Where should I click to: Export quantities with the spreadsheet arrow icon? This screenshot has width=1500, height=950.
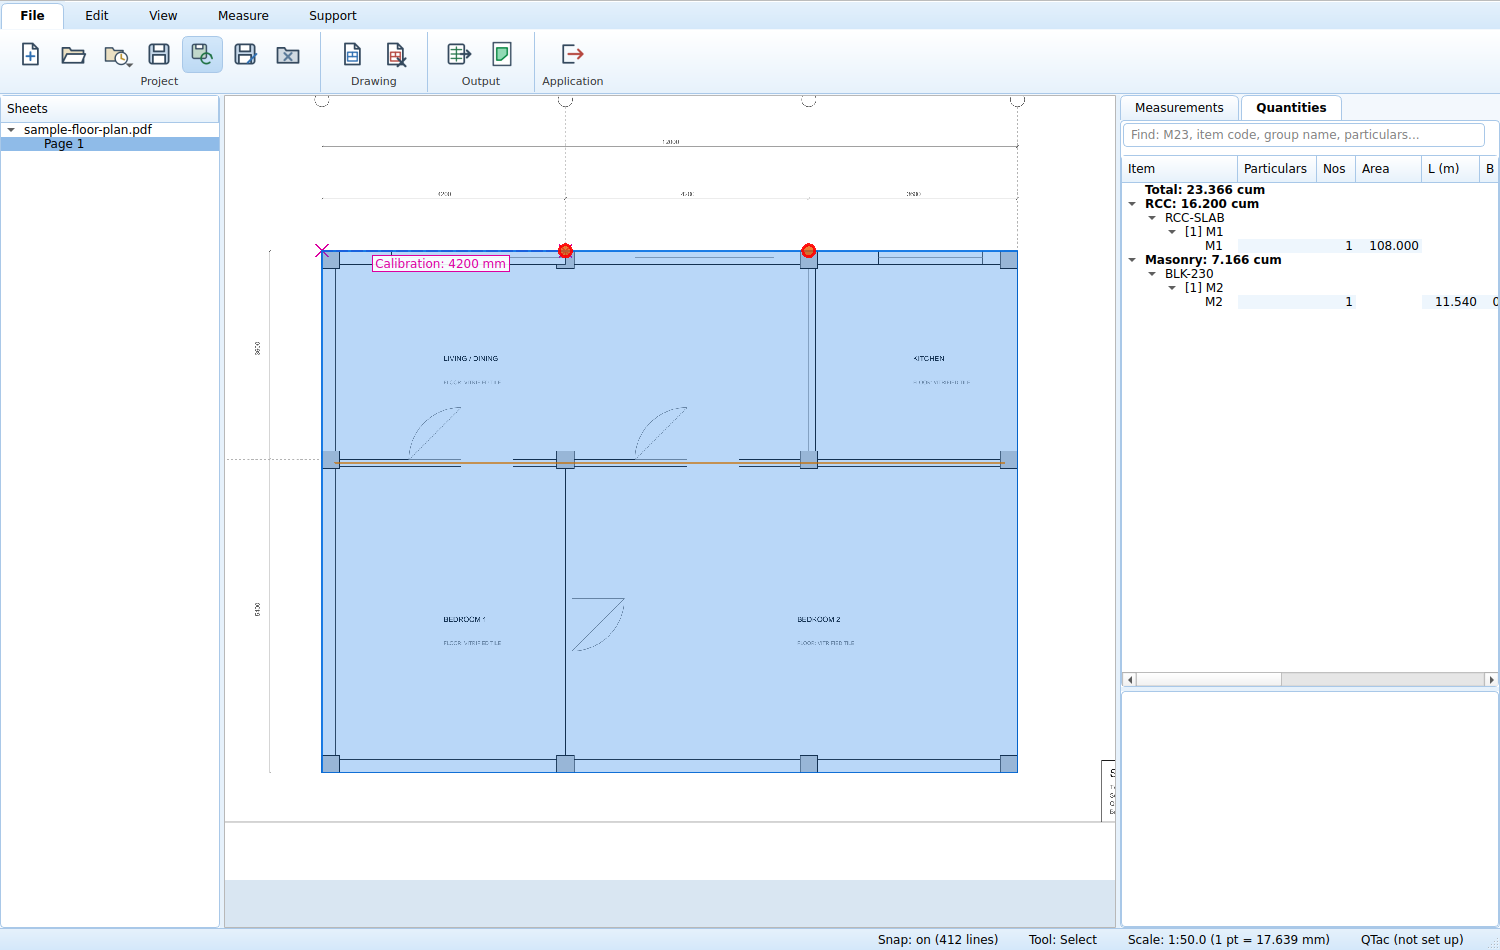click(459, 54)
